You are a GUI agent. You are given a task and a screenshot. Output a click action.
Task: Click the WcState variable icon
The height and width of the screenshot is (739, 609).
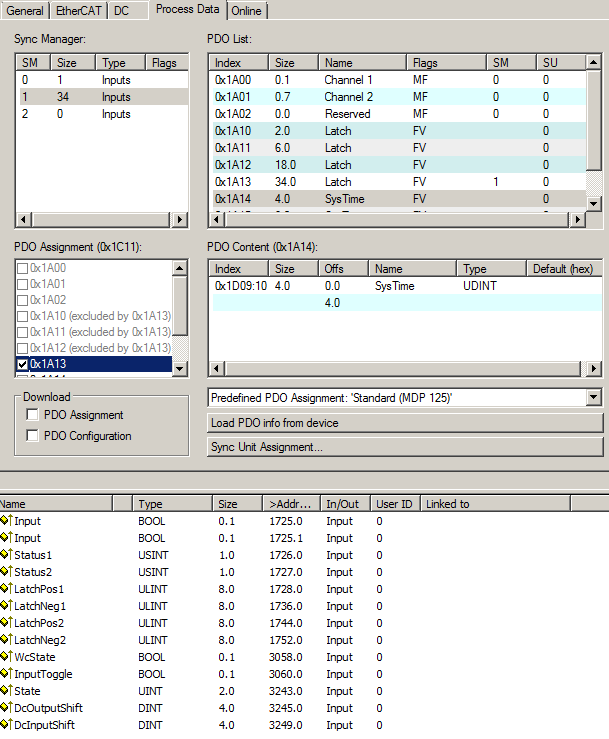[x=6, y=656]
